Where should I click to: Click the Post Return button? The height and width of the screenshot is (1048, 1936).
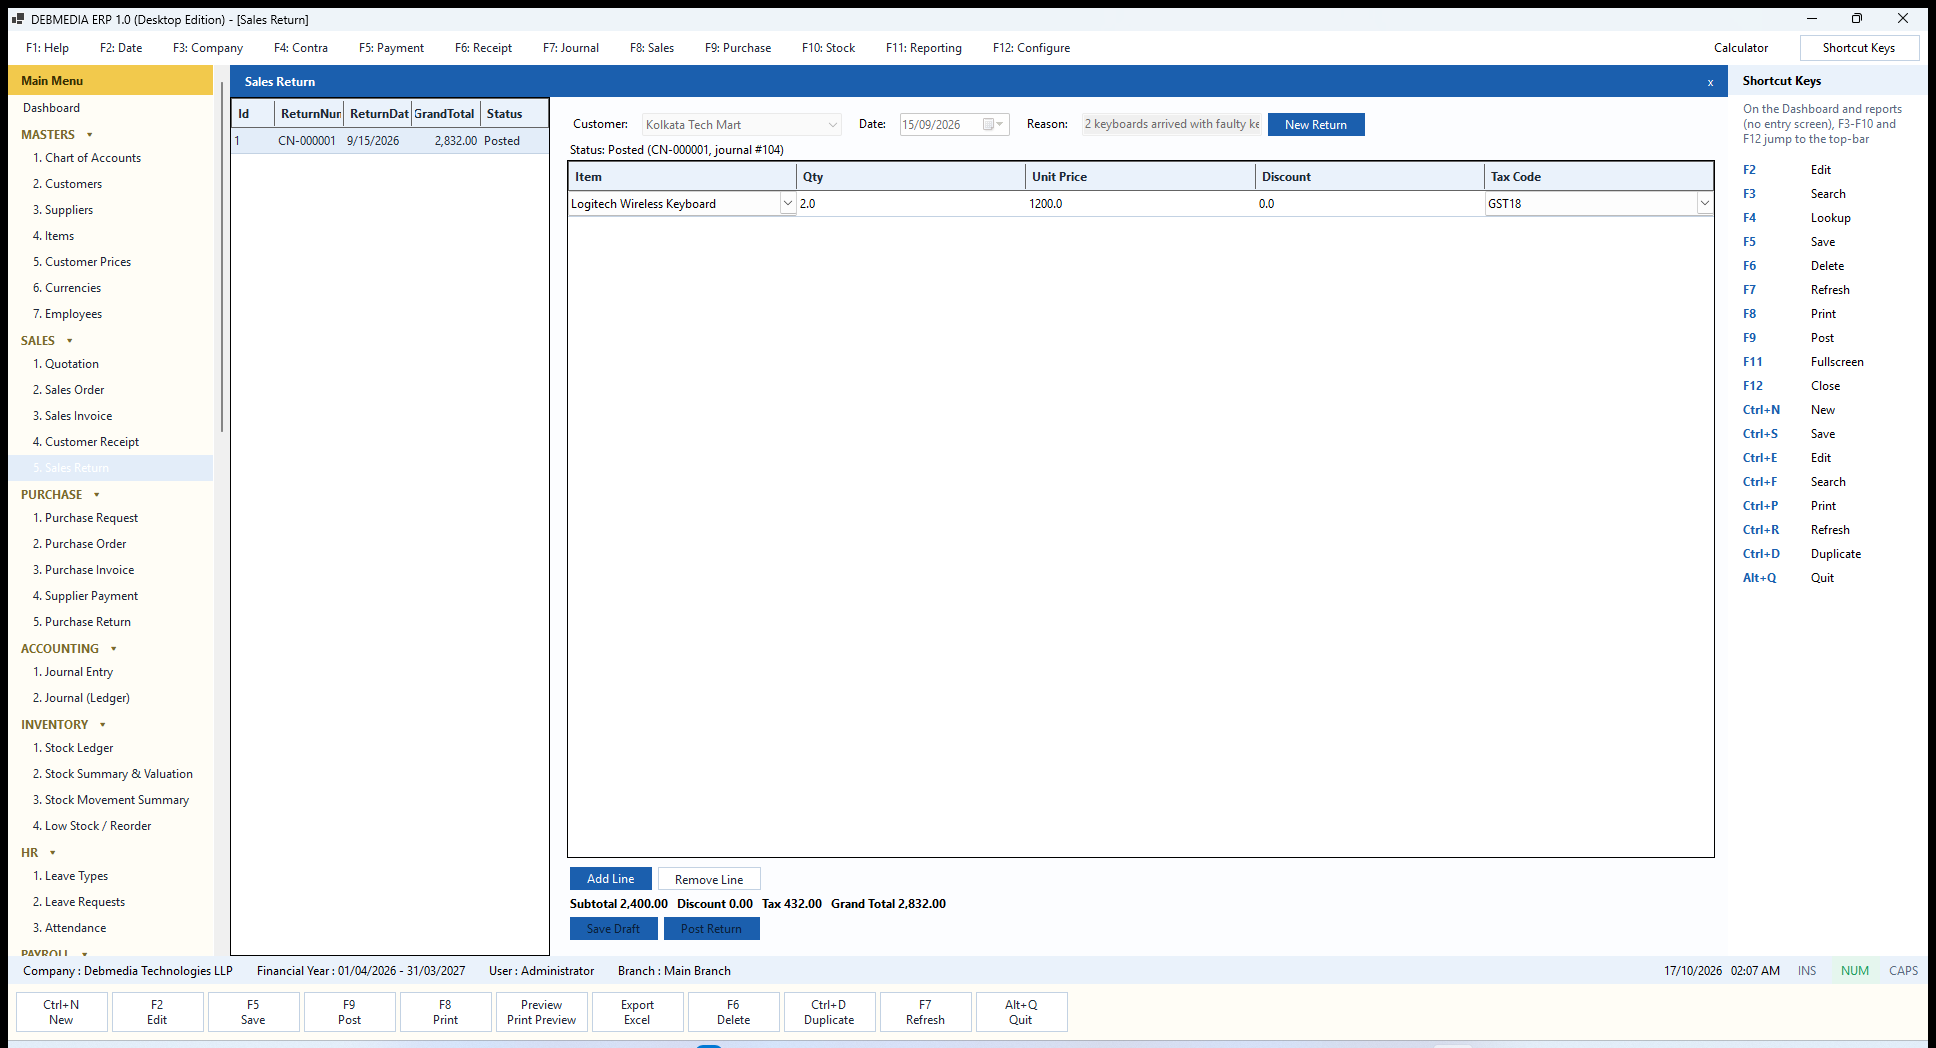point(711,928)
